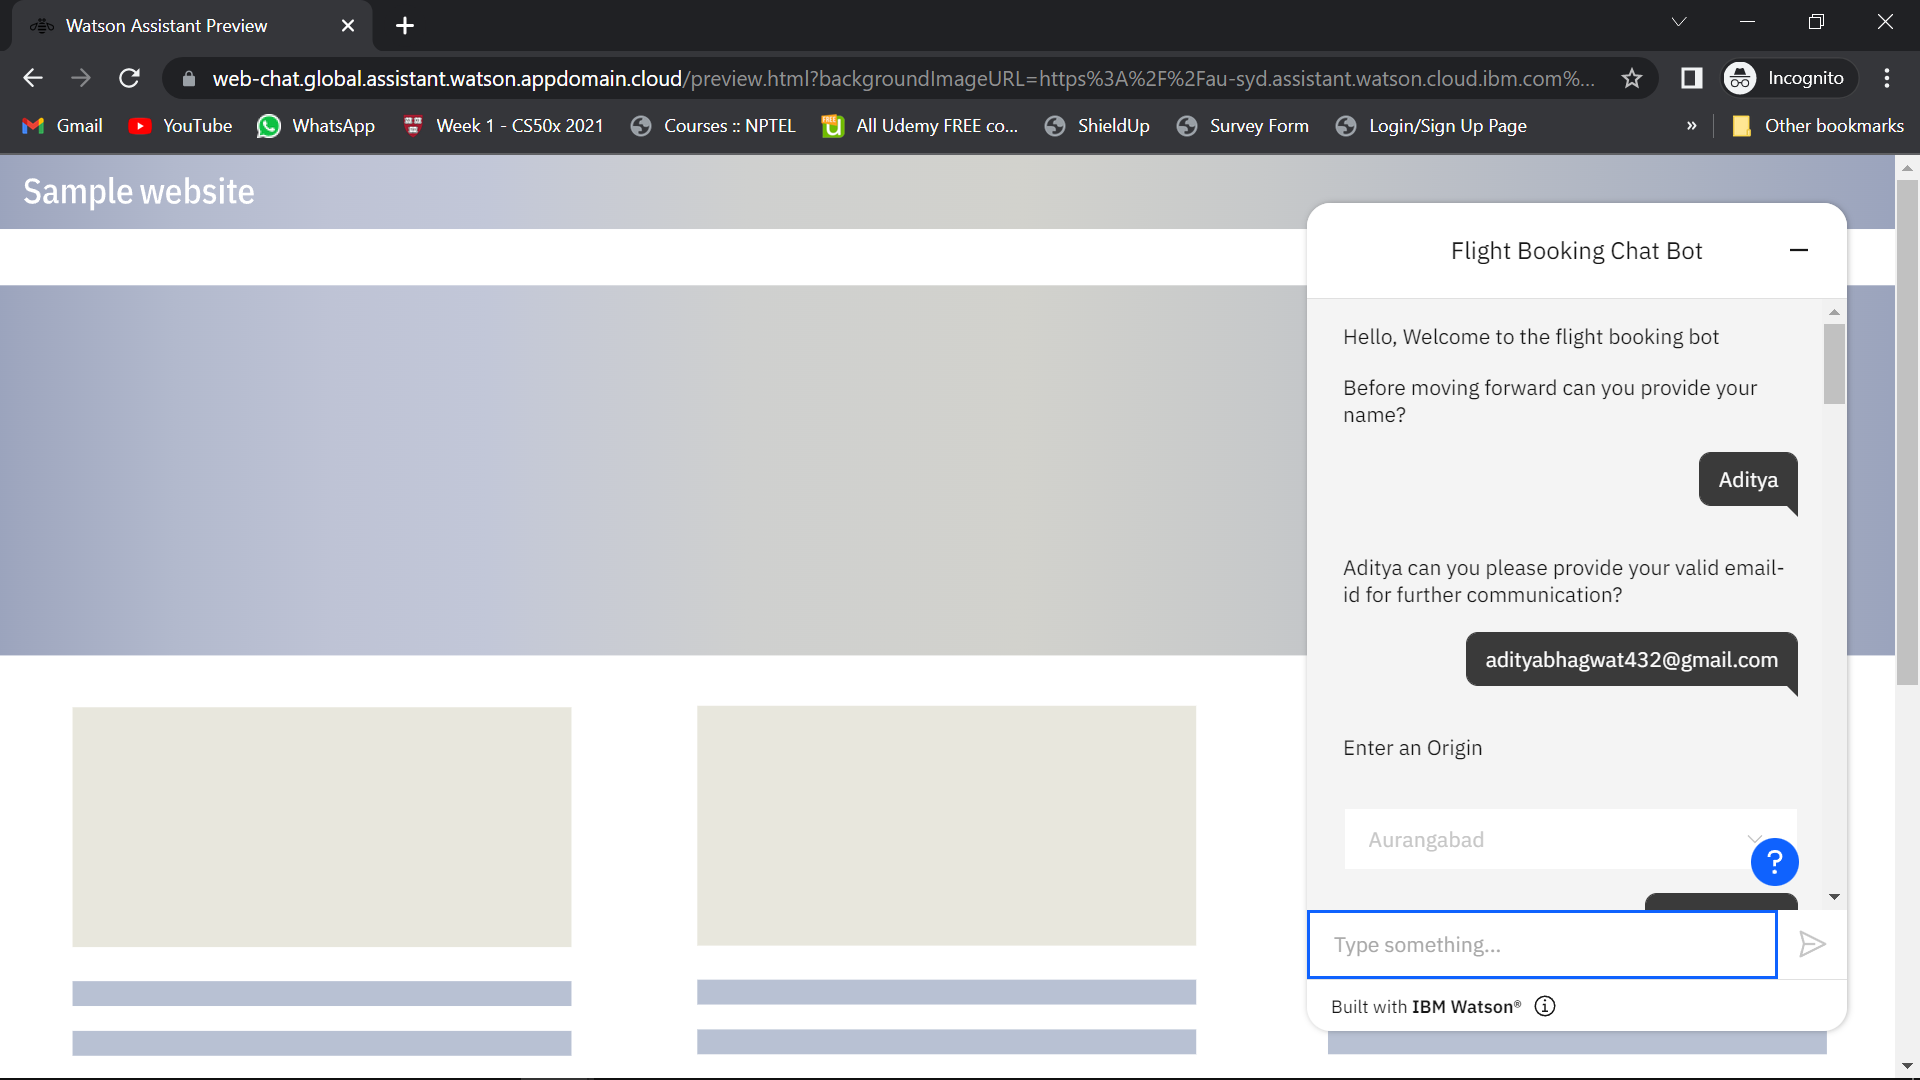Click the blue help question mark button
The image size is (1920, 1080).
tap(1774, 861)
